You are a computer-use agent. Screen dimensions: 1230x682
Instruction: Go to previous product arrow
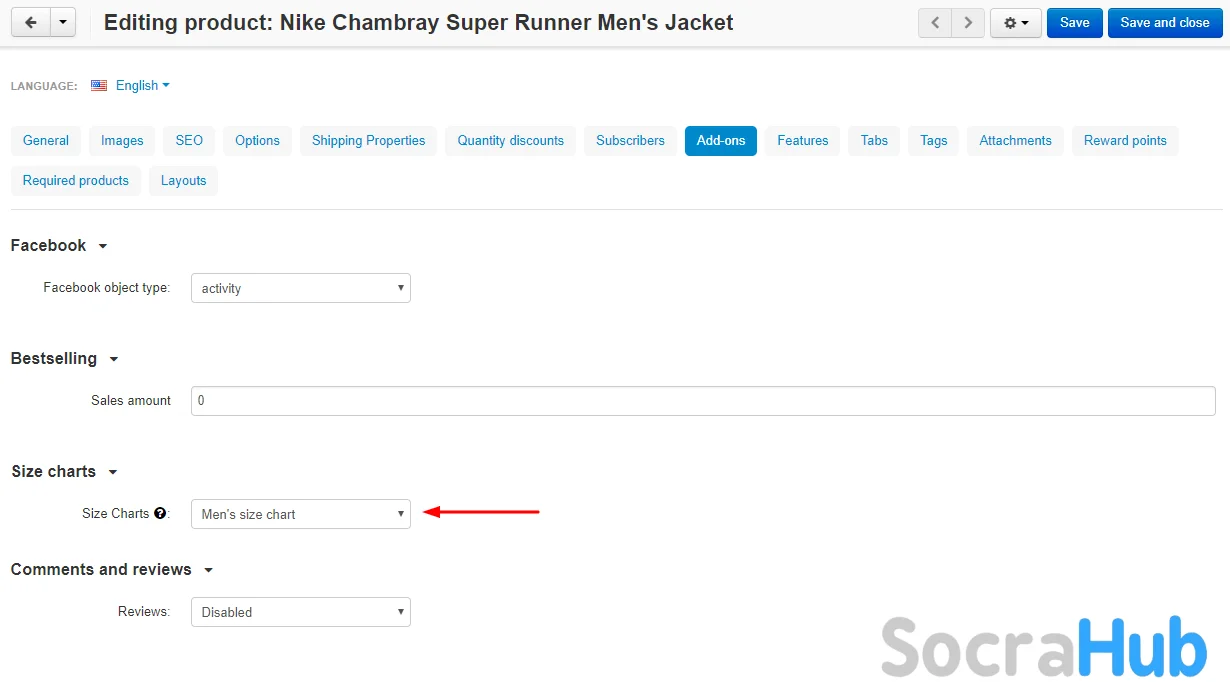coord(935,23)
